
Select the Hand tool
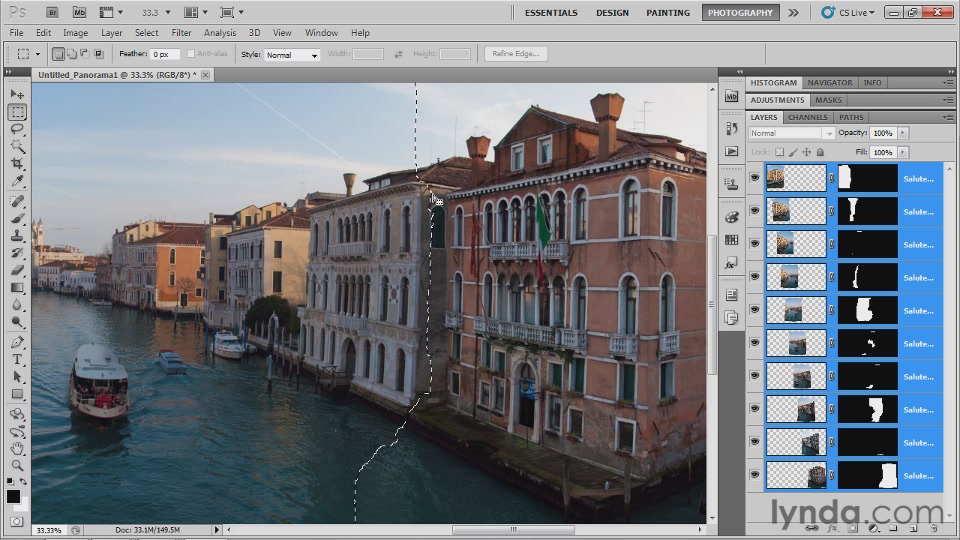tap(17, 449)
